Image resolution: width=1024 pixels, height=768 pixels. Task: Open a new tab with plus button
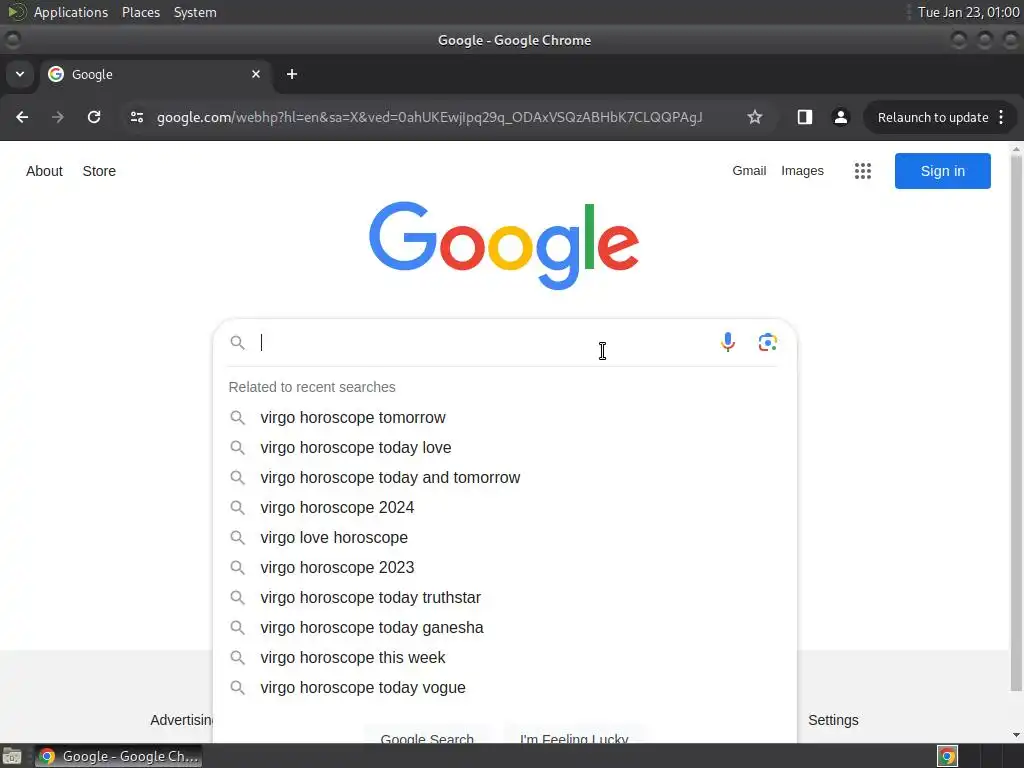292,74
